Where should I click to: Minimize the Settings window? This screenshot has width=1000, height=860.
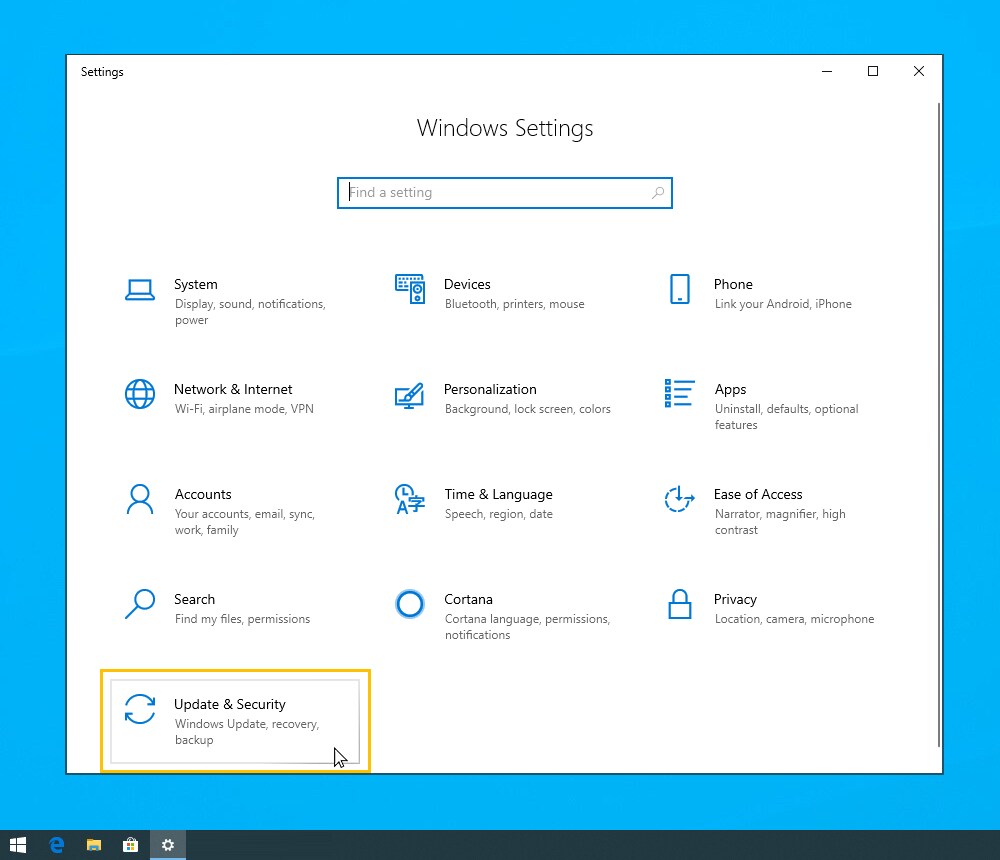coord(827,71)
